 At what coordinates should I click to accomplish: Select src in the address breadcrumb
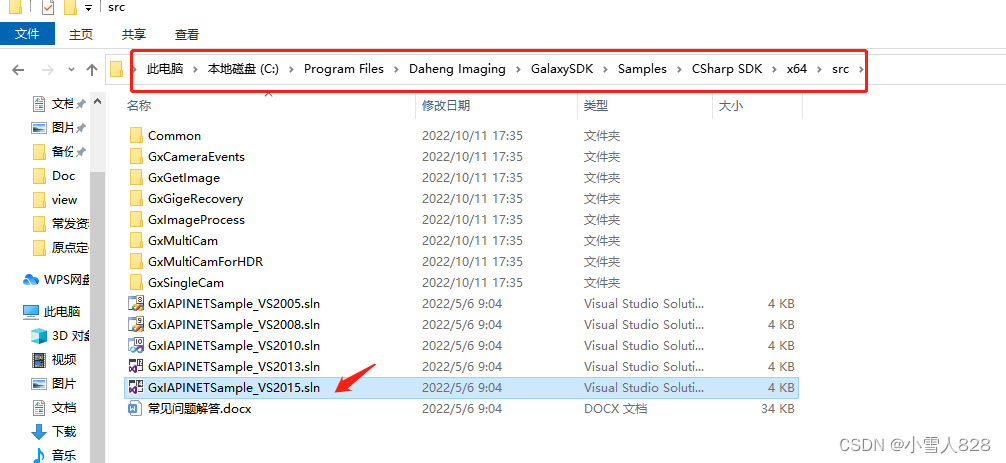tap(840, 69)
